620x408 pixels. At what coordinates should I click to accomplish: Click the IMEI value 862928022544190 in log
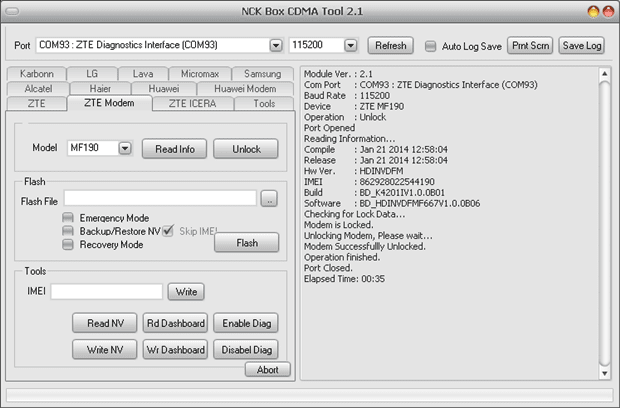coord(397,182)
